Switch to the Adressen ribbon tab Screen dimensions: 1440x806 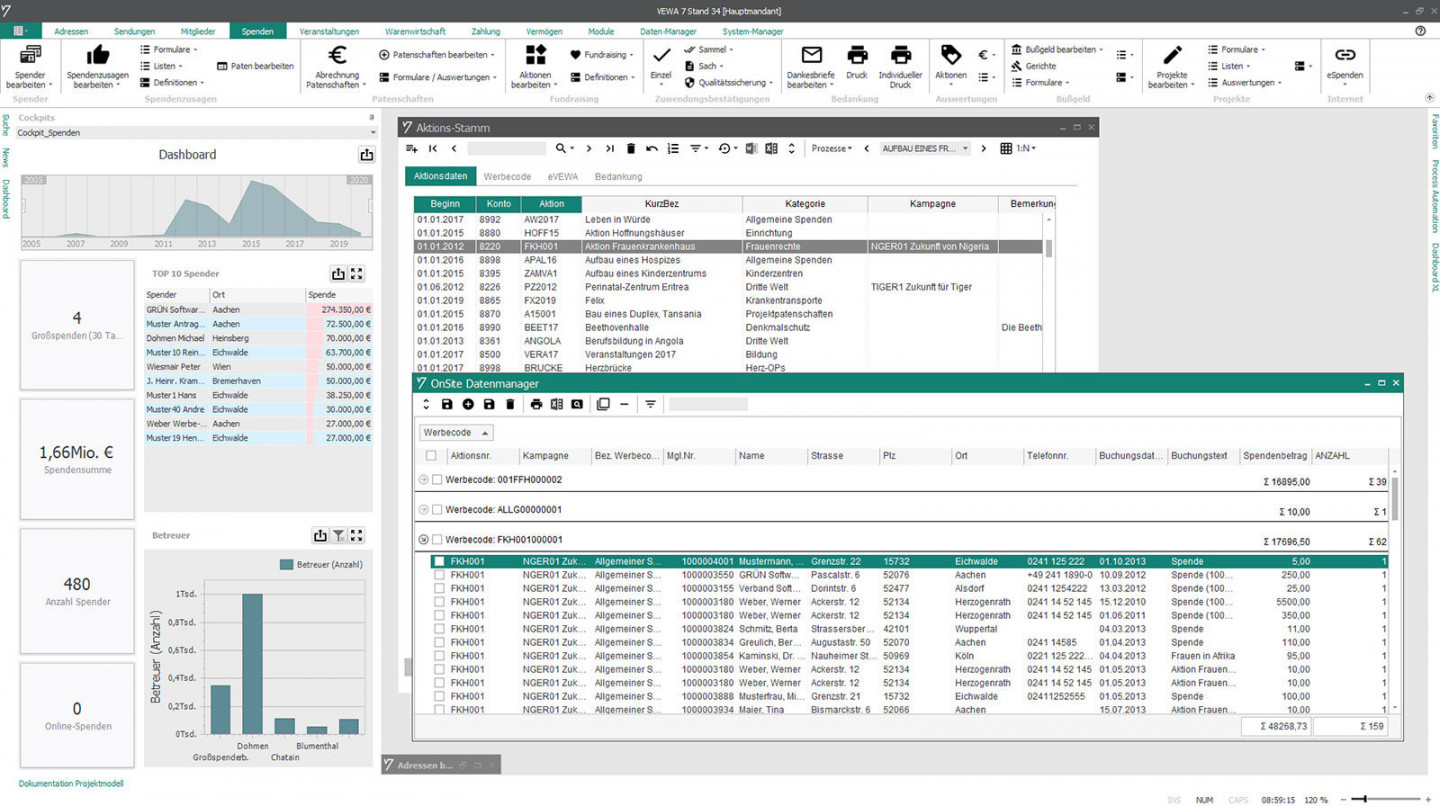71,31
